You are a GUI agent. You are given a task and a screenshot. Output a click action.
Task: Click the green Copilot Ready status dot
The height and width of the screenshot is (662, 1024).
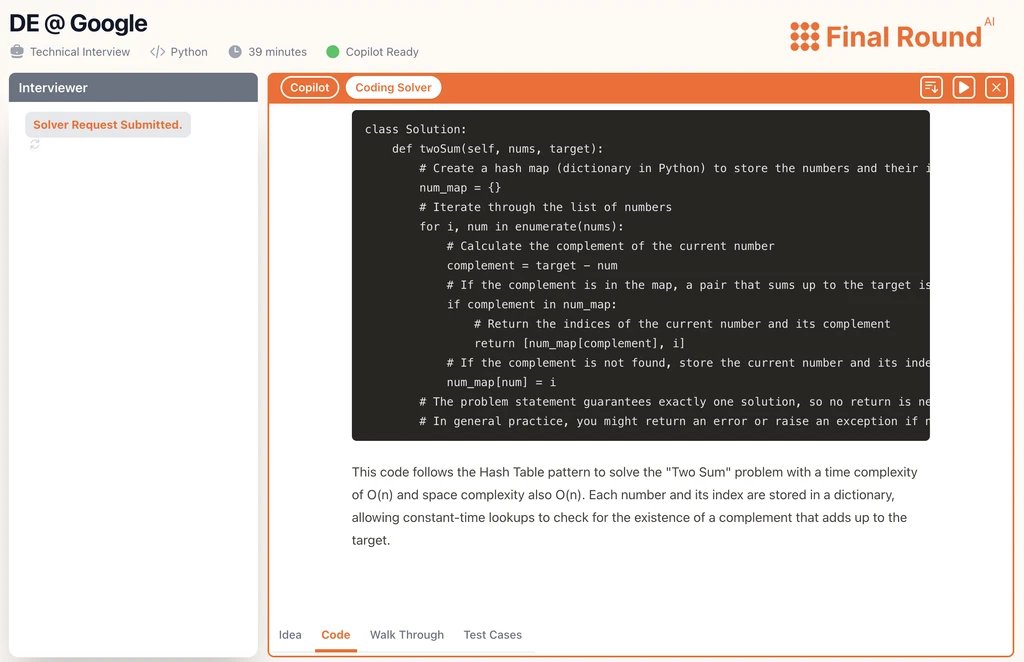click(x=332, y=52)
